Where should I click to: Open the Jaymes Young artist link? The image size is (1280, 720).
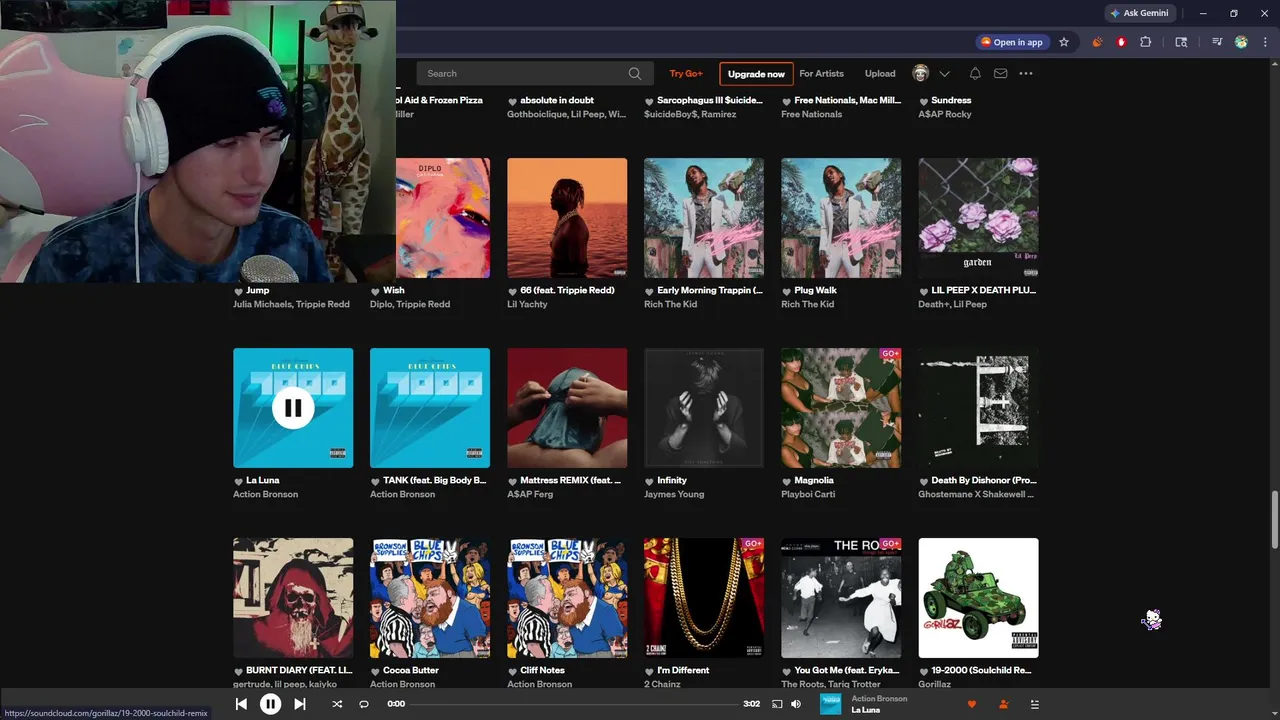(674, 494)
